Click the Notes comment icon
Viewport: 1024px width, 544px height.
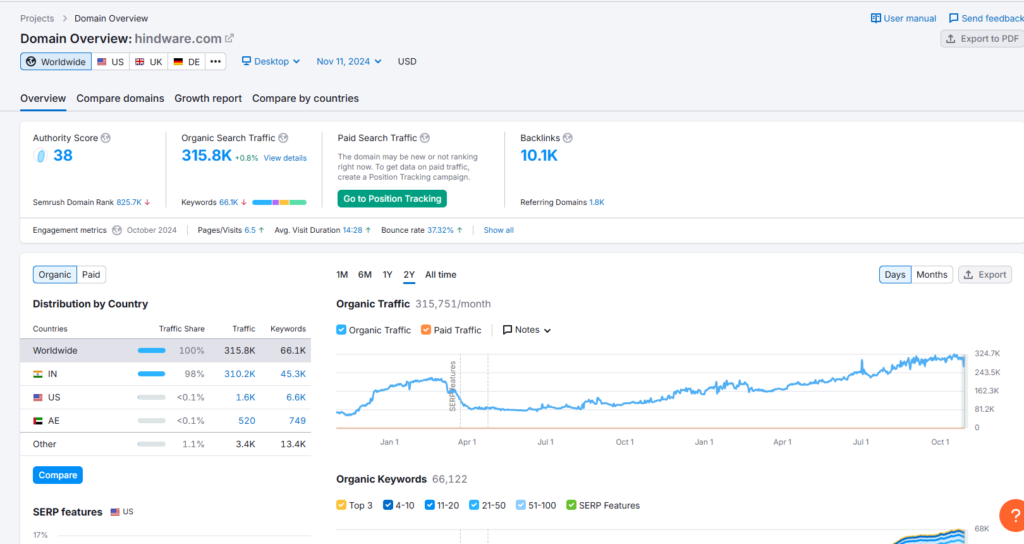click(507, 330)
